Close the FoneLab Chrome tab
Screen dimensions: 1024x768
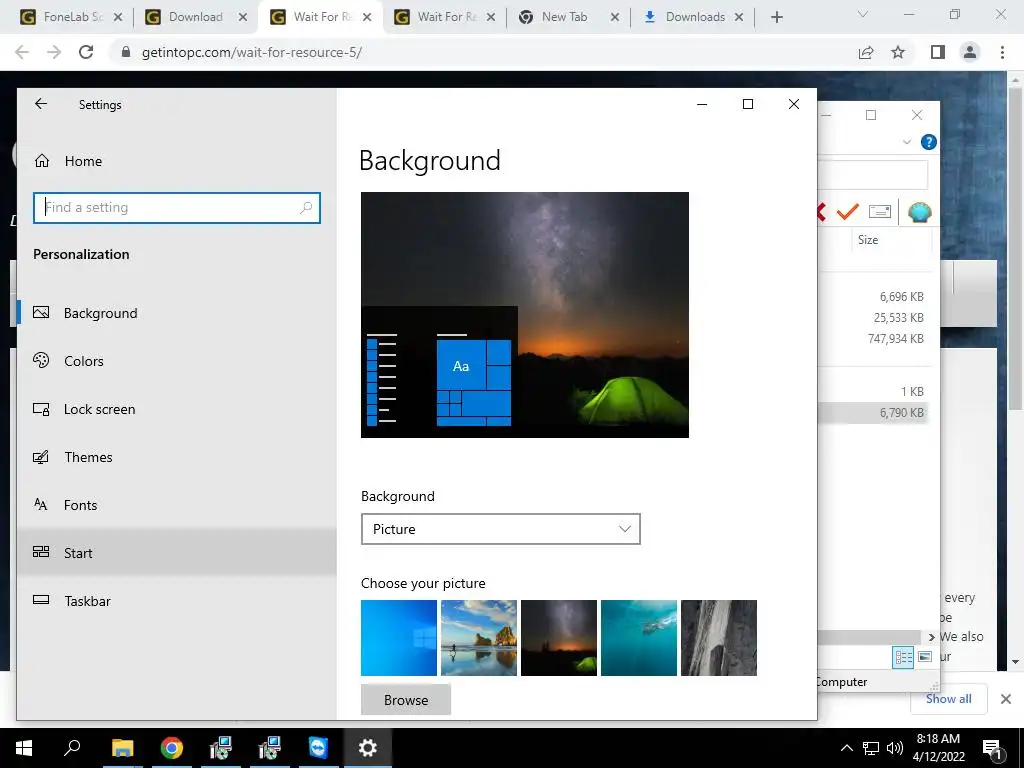(118, 17)
